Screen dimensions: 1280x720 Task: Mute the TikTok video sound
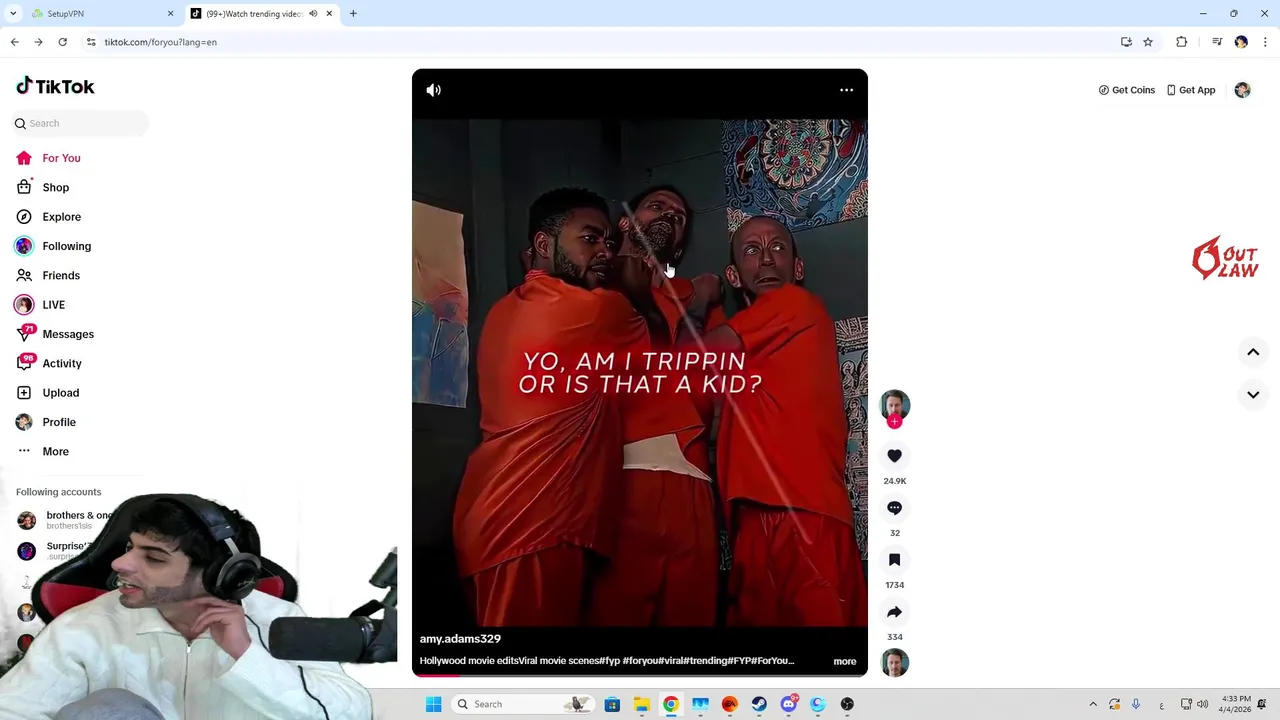click(433, 90)
